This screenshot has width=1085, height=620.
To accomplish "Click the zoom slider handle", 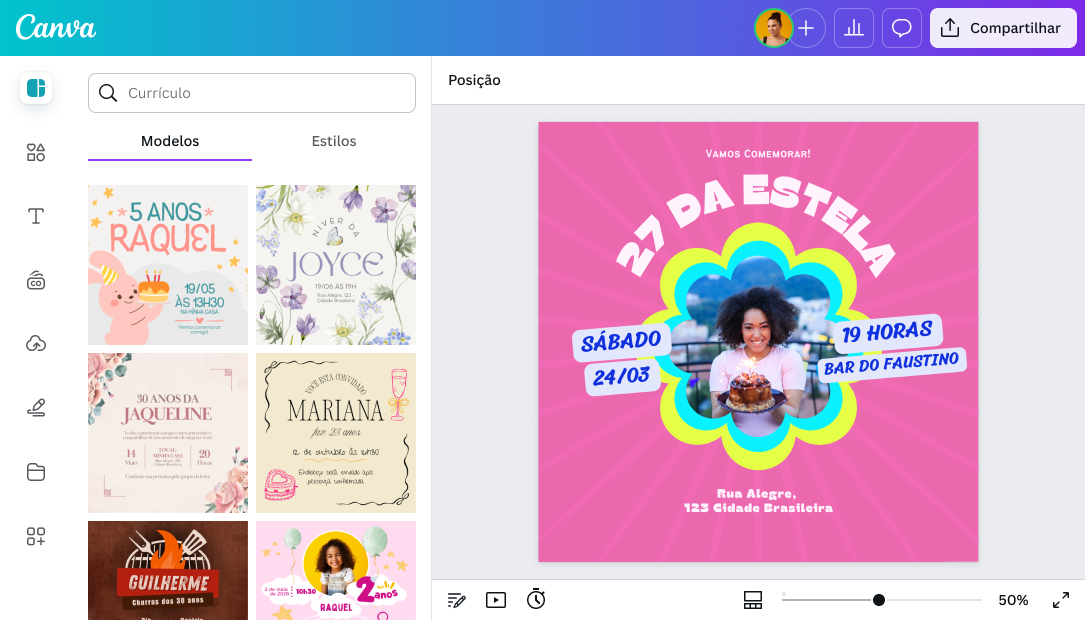I will click(x=879, y=600).
